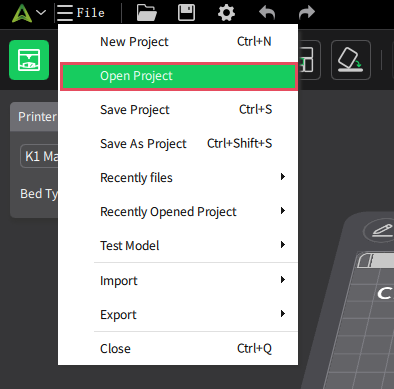Choose New Project from File menu

coord(178,42)
